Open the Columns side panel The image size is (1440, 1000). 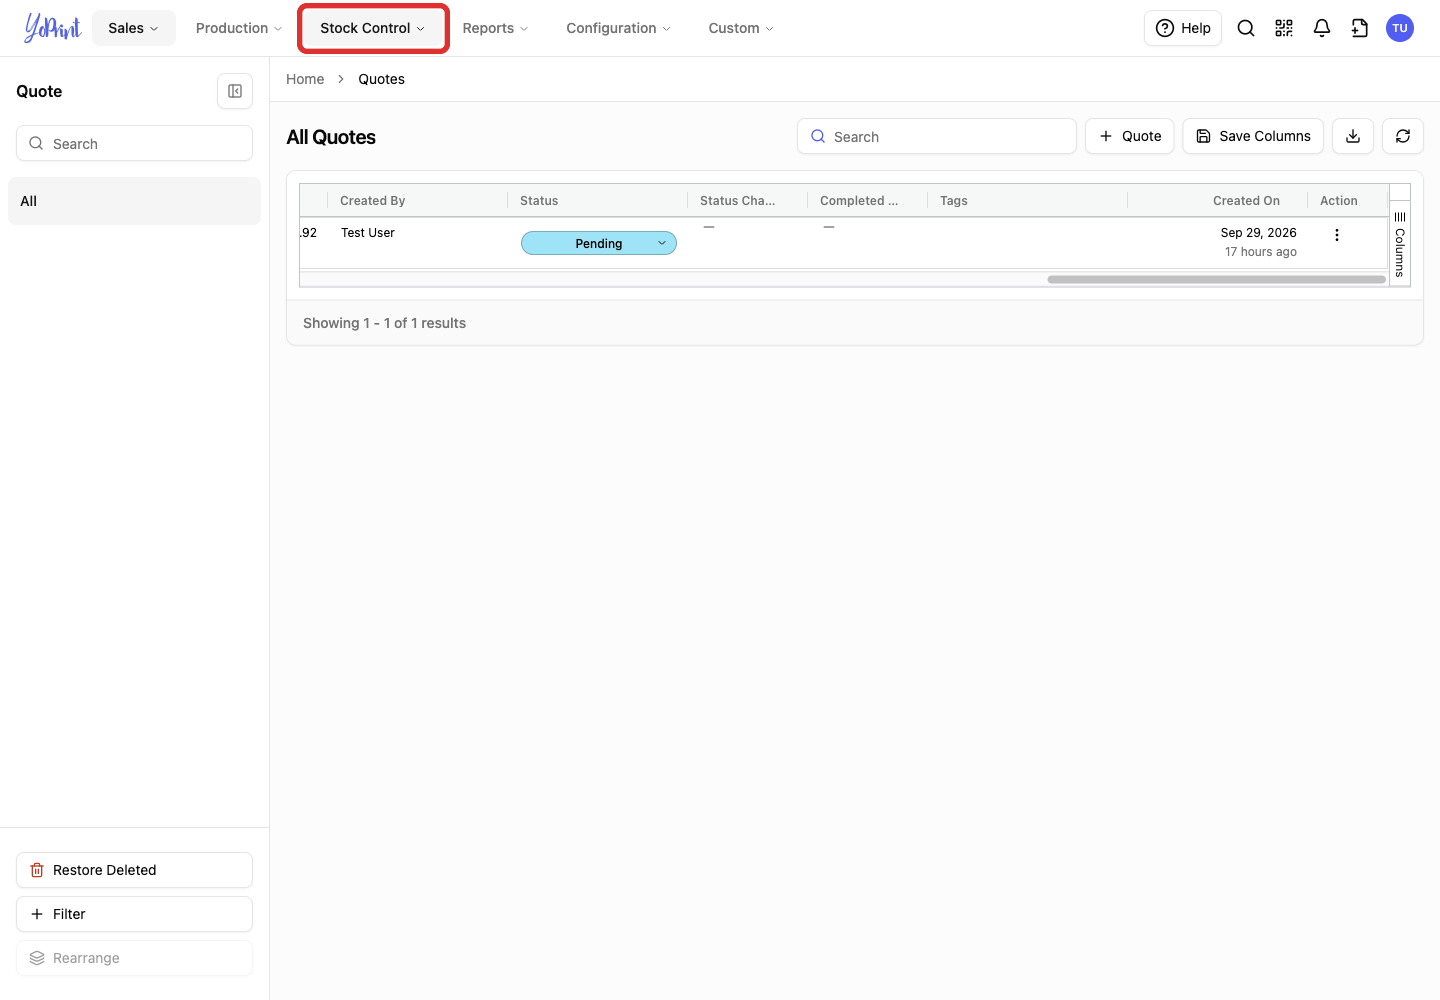coord(1400,244)
